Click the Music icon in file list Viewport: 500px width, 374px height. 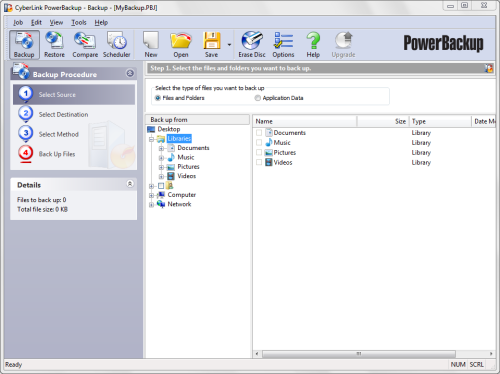pos(269,142)
